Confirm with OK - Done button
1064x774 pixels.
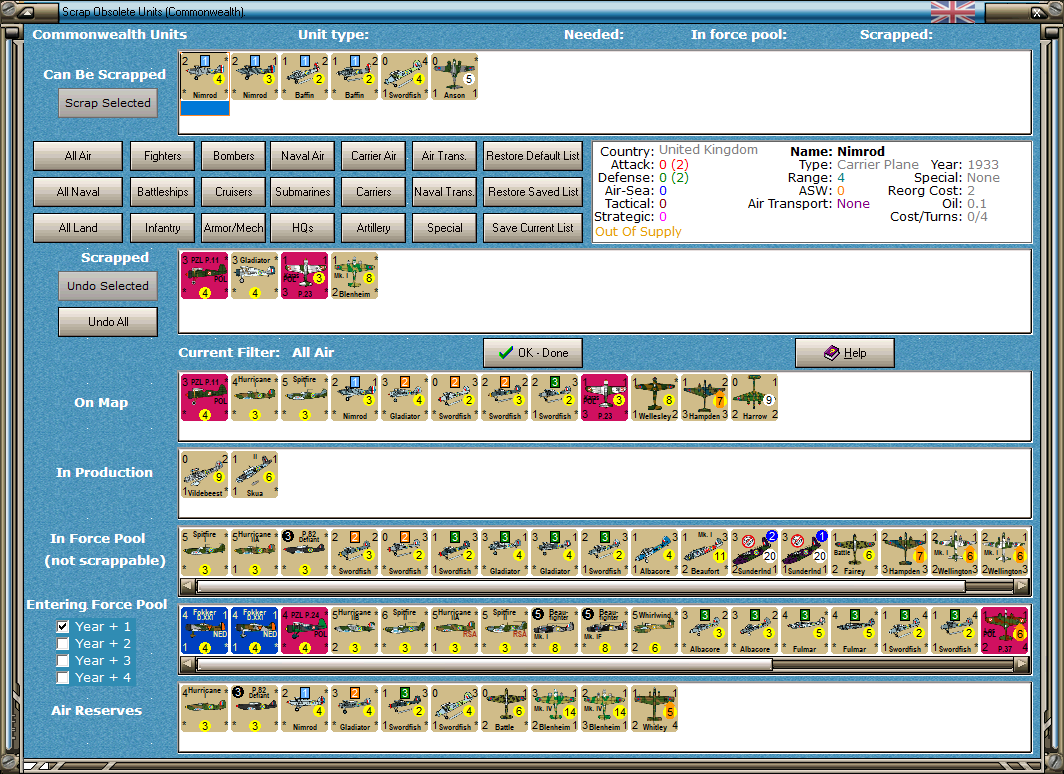tap(533, 353)
